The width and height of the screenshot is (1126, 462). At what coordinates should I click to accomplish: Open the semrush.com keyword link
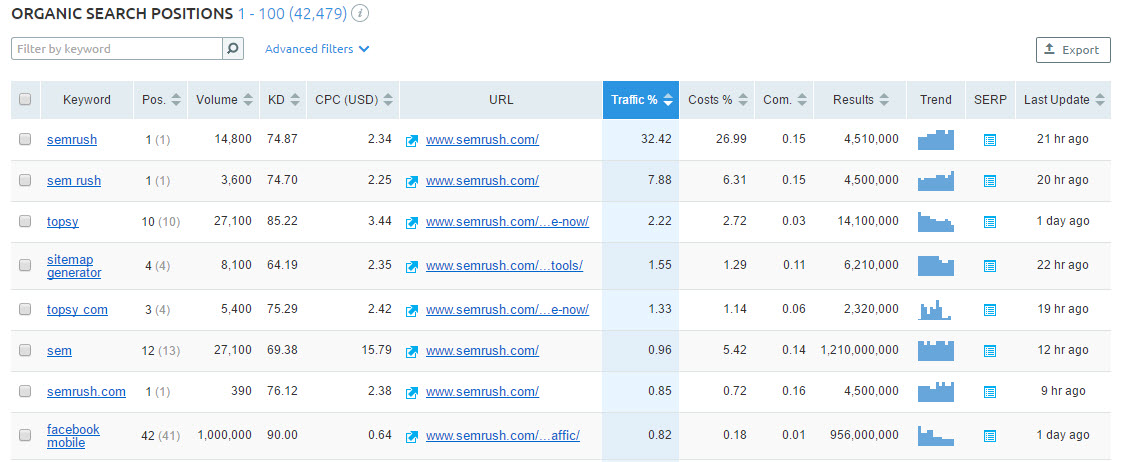(x=86, y=392)
